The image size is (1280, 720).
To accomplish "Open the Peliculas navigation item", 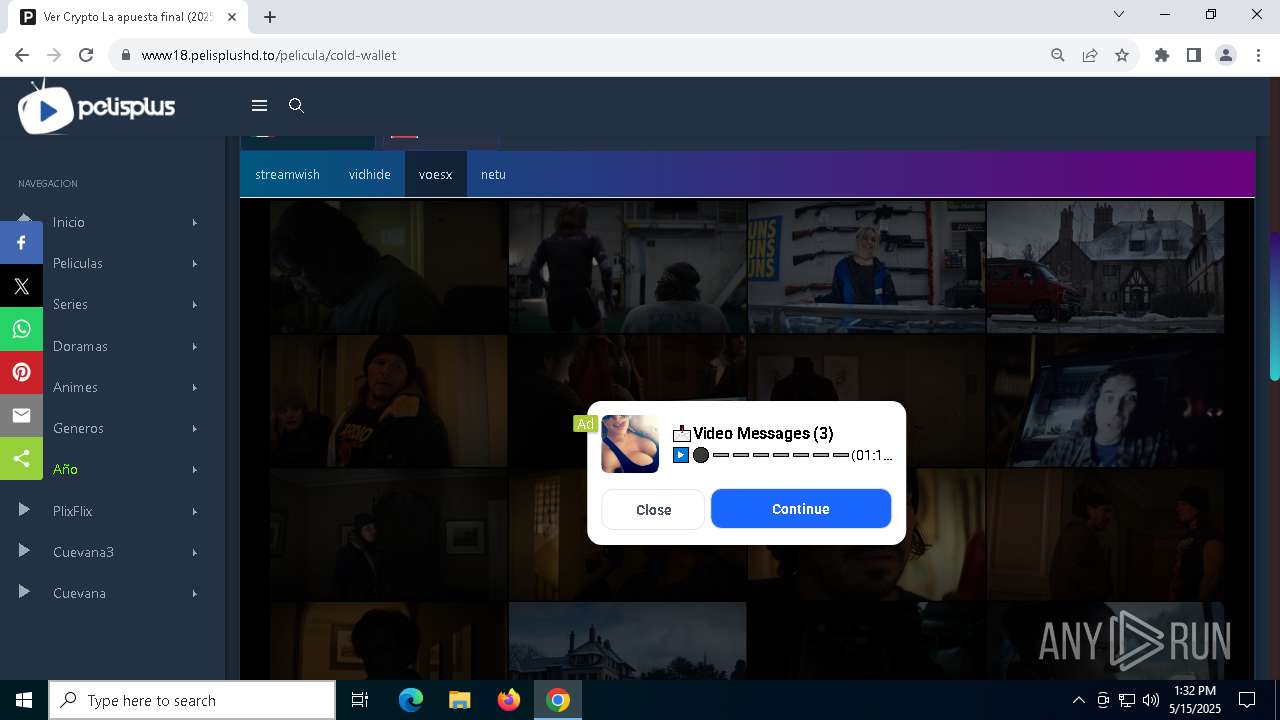I will (x=78, y=263).
